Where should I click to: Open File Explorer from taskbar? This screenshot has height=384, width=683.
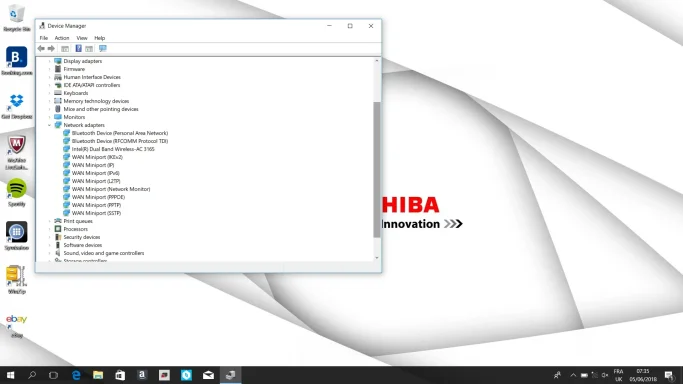coord(98,375)
